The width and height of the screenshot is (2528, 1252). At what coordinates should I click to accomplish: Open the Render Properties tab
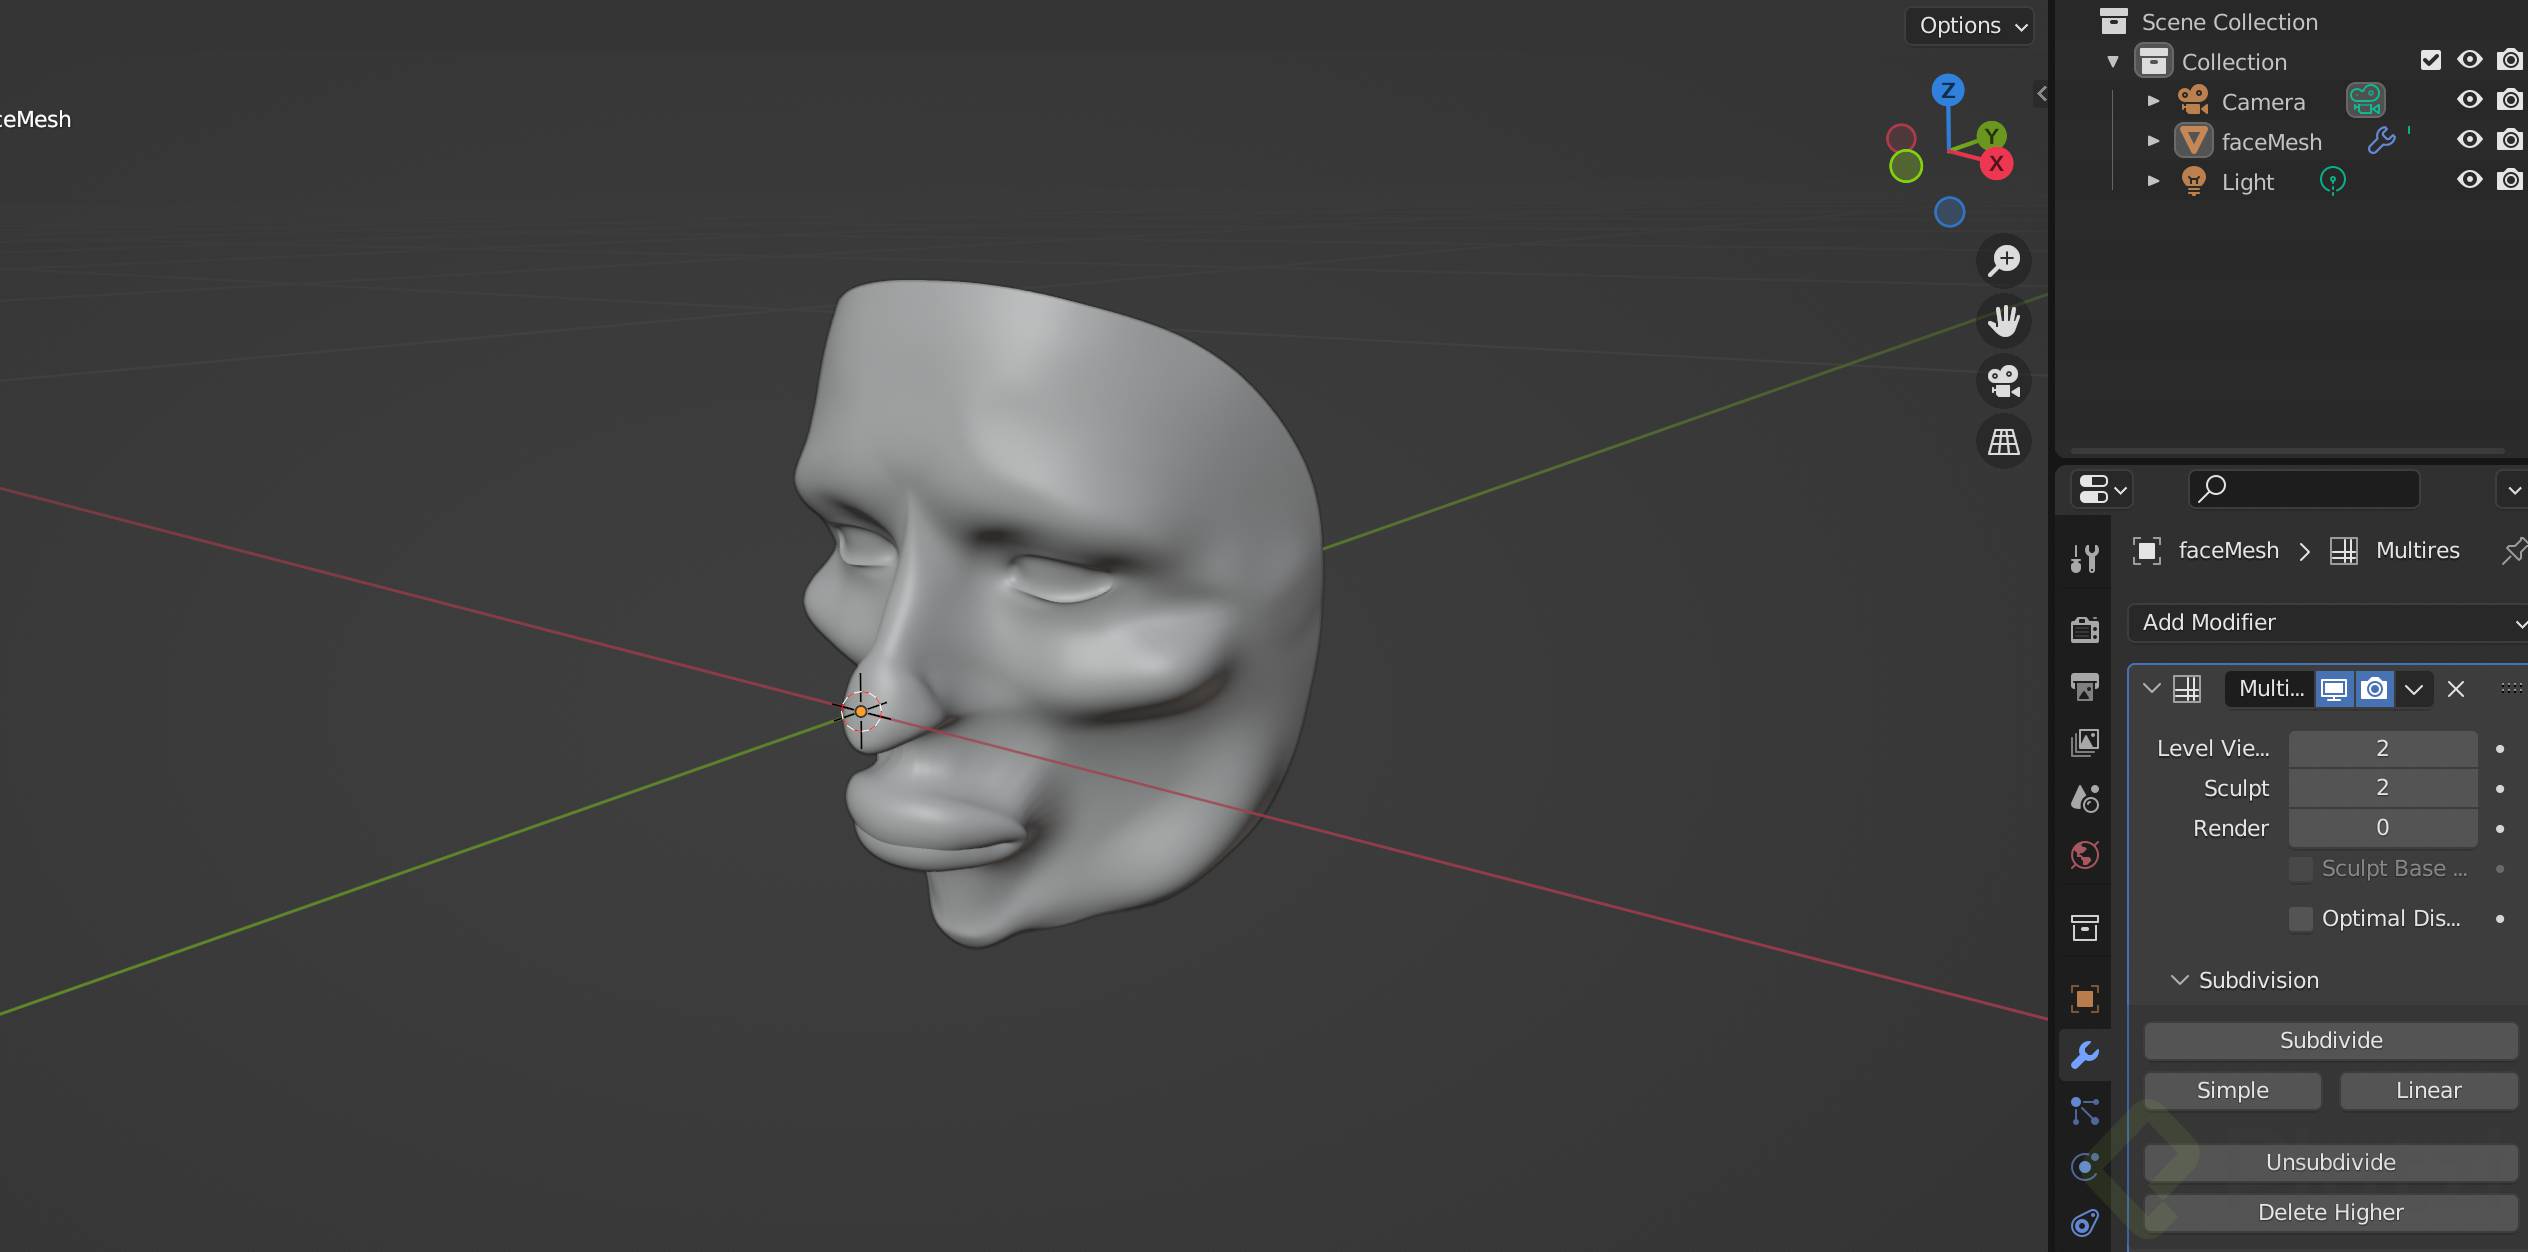(x=2085, y=628)
